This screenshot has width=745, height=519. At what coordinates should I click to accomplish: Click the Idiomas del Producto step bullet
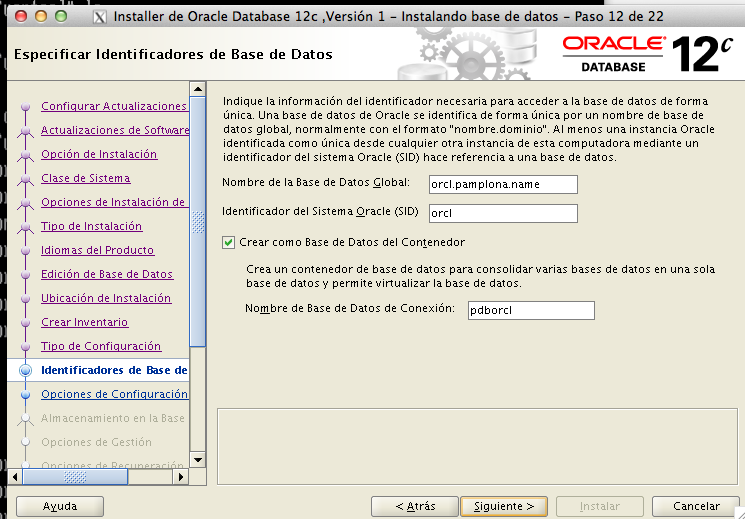[x=26, y=250]
